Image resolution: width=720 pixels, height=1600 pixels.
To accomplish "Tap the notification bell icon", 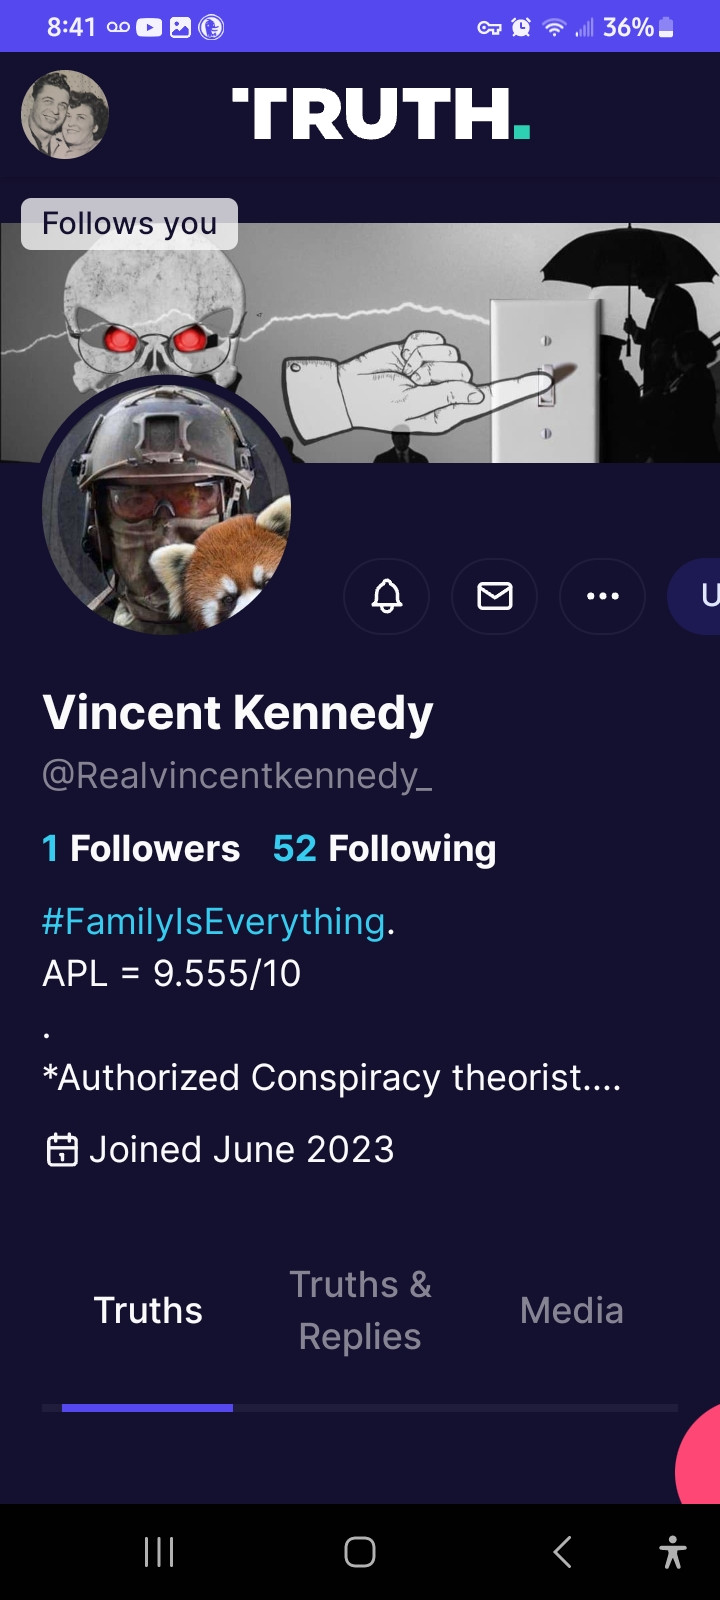I will click(x=386, y=596).
